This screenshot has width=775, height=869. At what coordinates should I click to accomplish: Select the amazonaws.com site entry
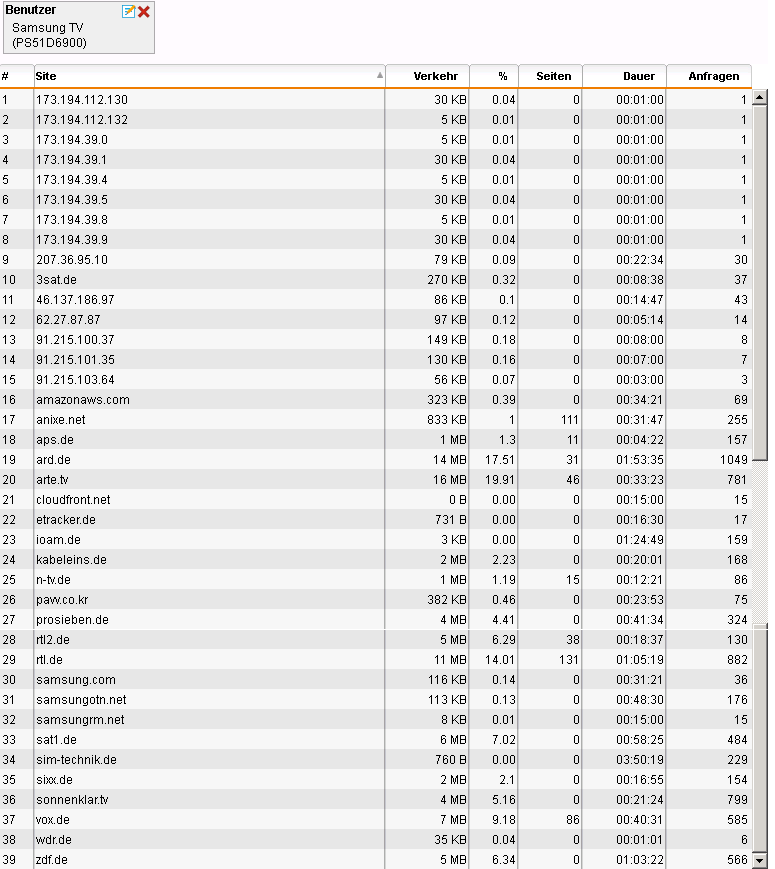tap(83, 400)
